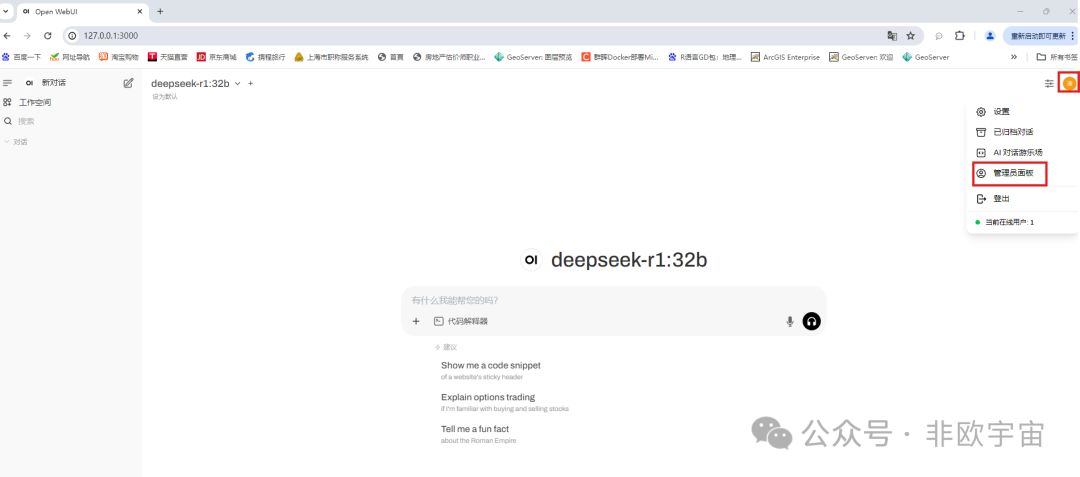The image size is (1080, 477).
Task: Open the GeoServer: 欢迎 bookmark
Action: point(861,57)
